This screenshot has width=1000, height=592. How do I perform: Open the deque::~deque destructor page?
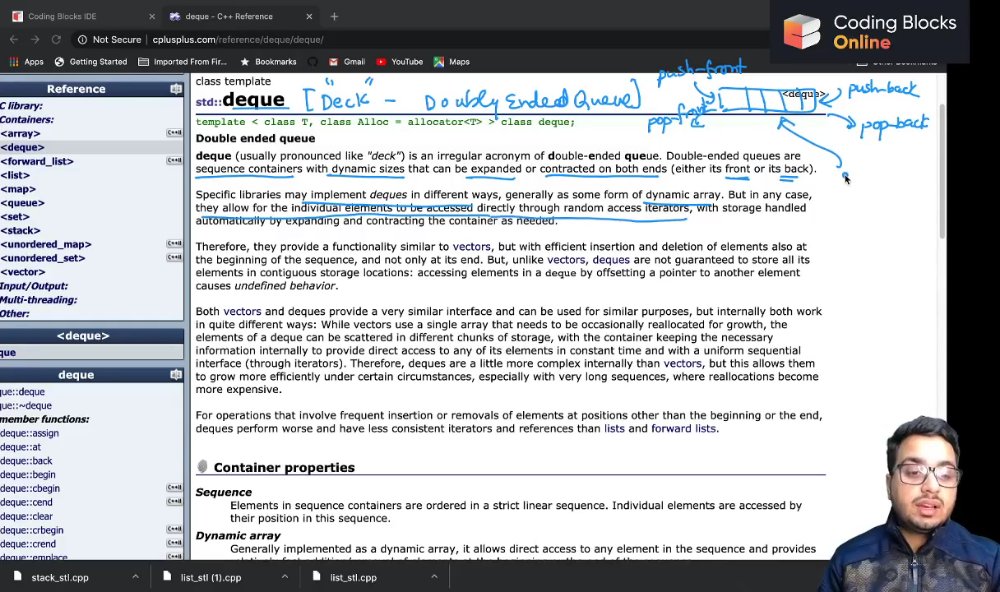point(26,406)
